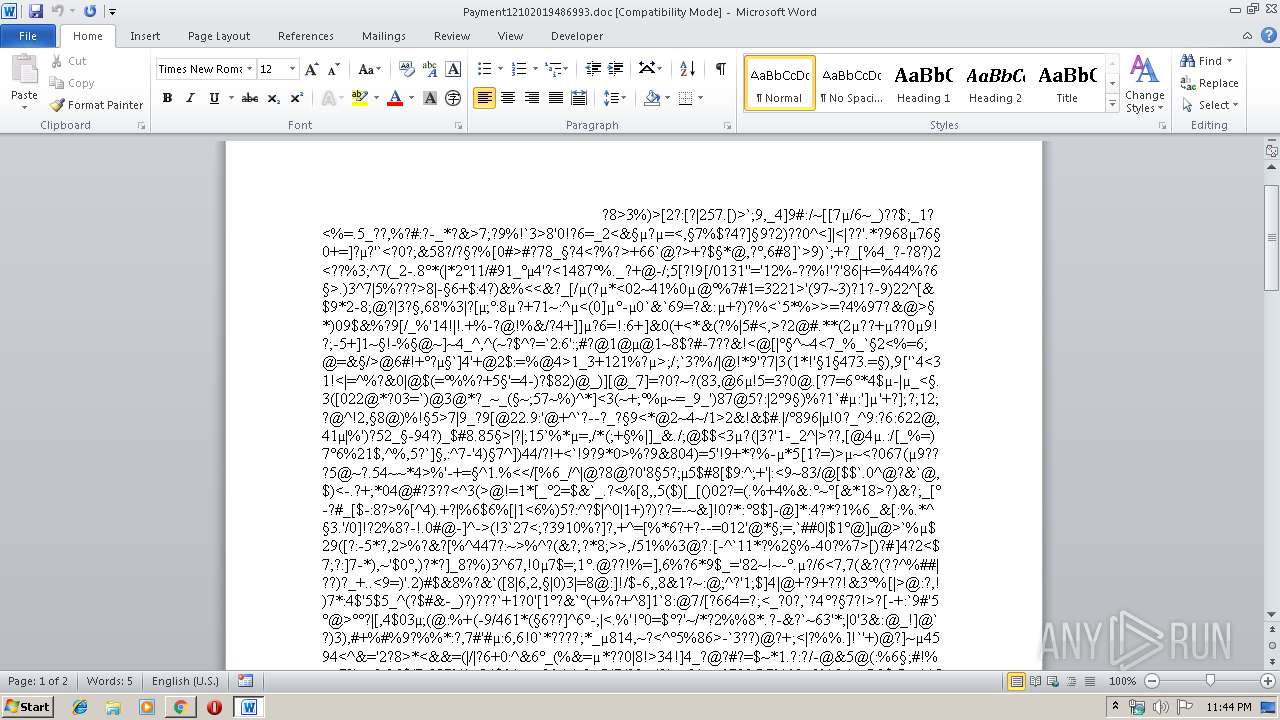Apply the yellow text highlight color
Viewport: 1280px width, 720px height.
click(x=359, y=98)
